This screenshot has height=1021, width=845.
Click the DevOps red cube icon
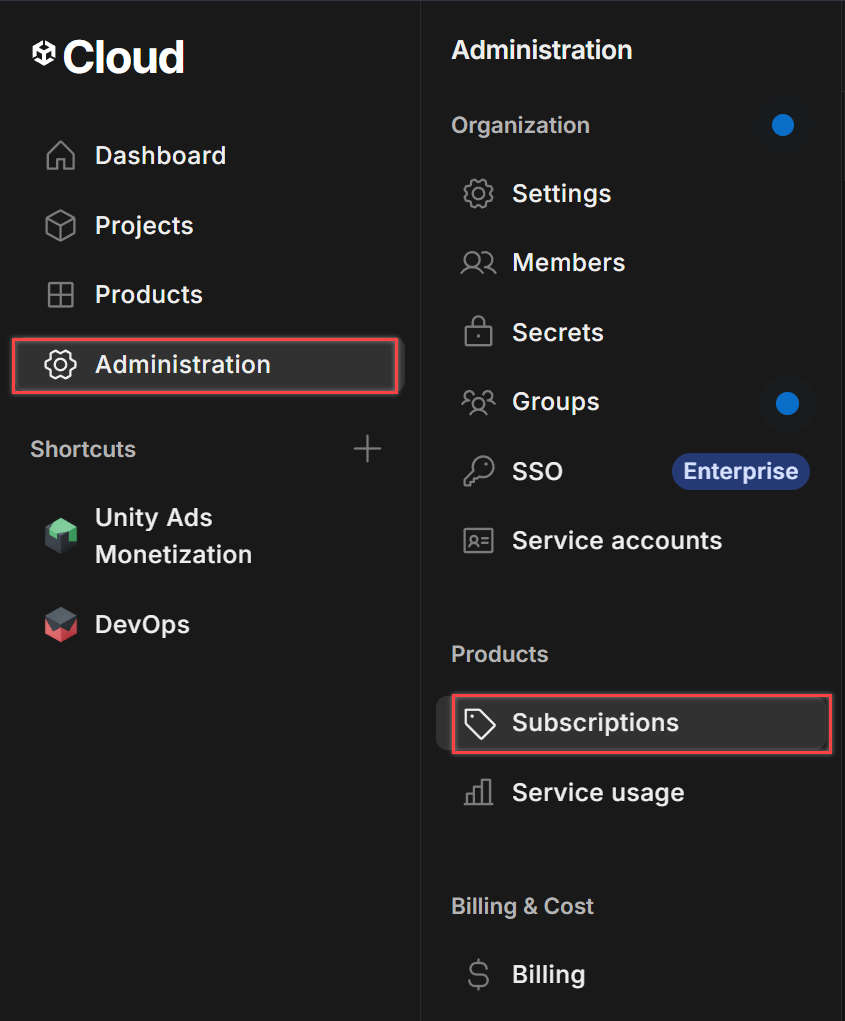[61, 624]
